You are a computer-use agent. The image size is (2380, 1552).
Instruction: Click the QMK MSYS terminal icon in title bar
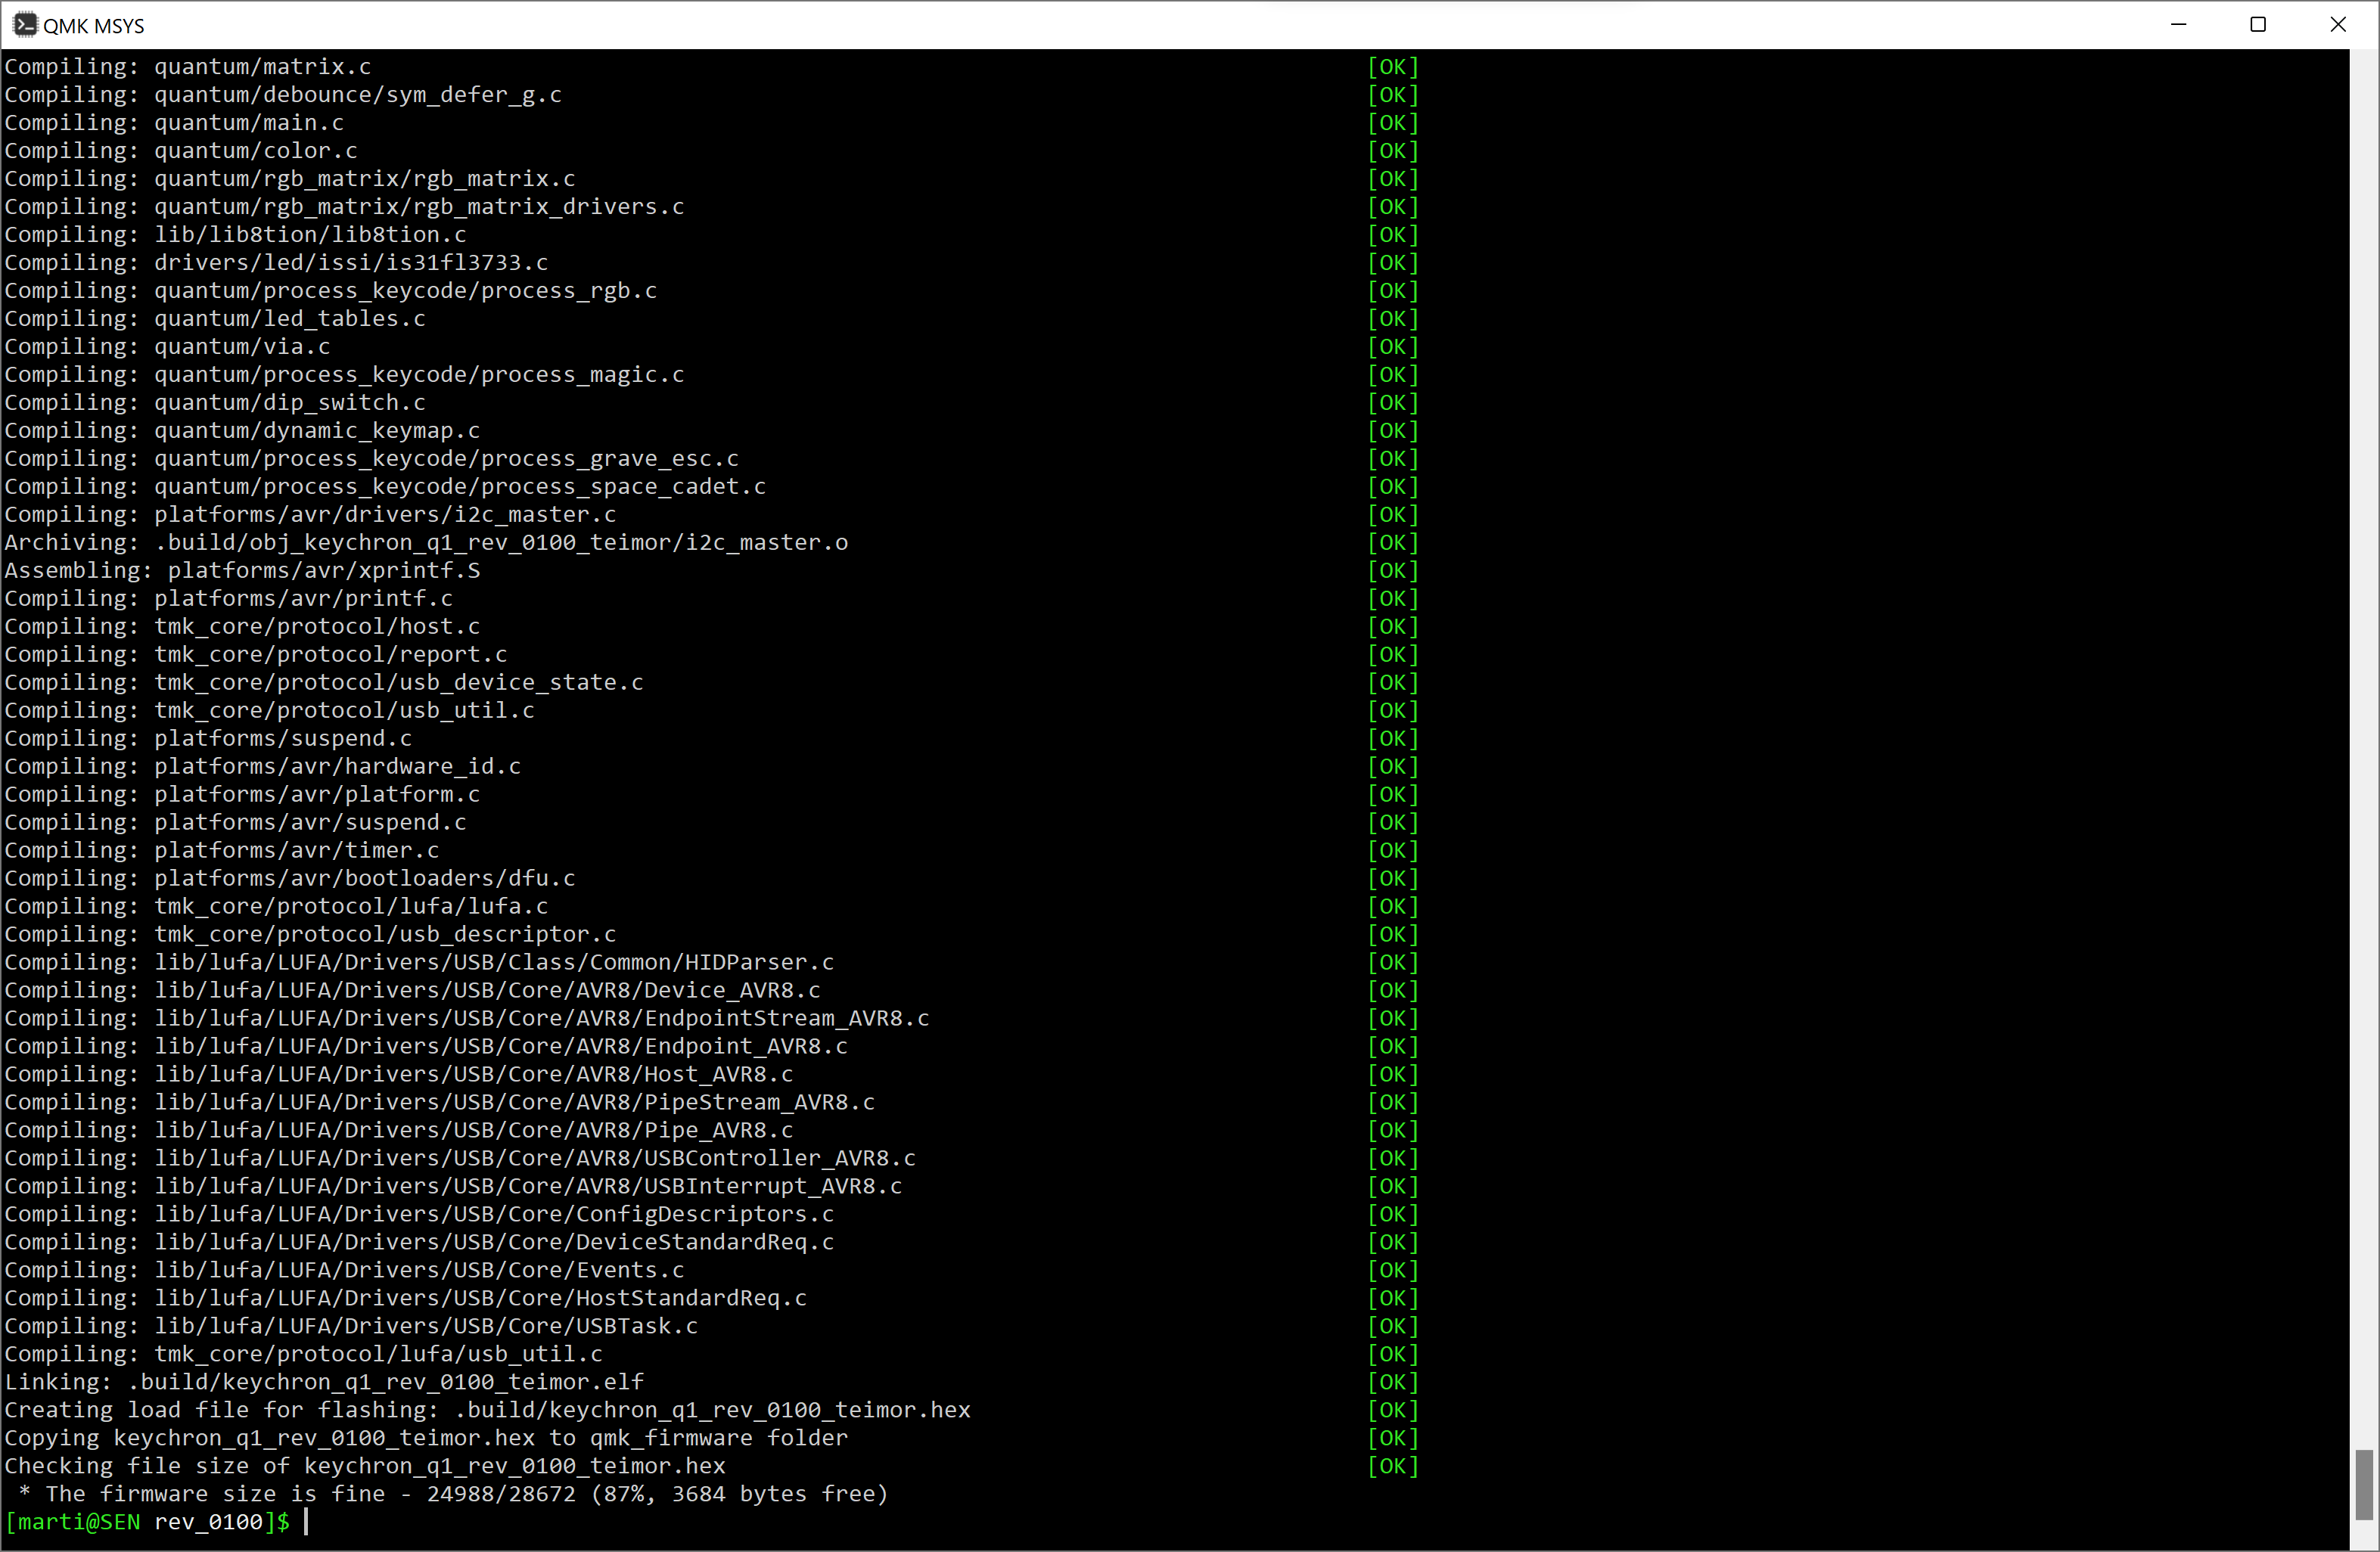tap(25, 24)
